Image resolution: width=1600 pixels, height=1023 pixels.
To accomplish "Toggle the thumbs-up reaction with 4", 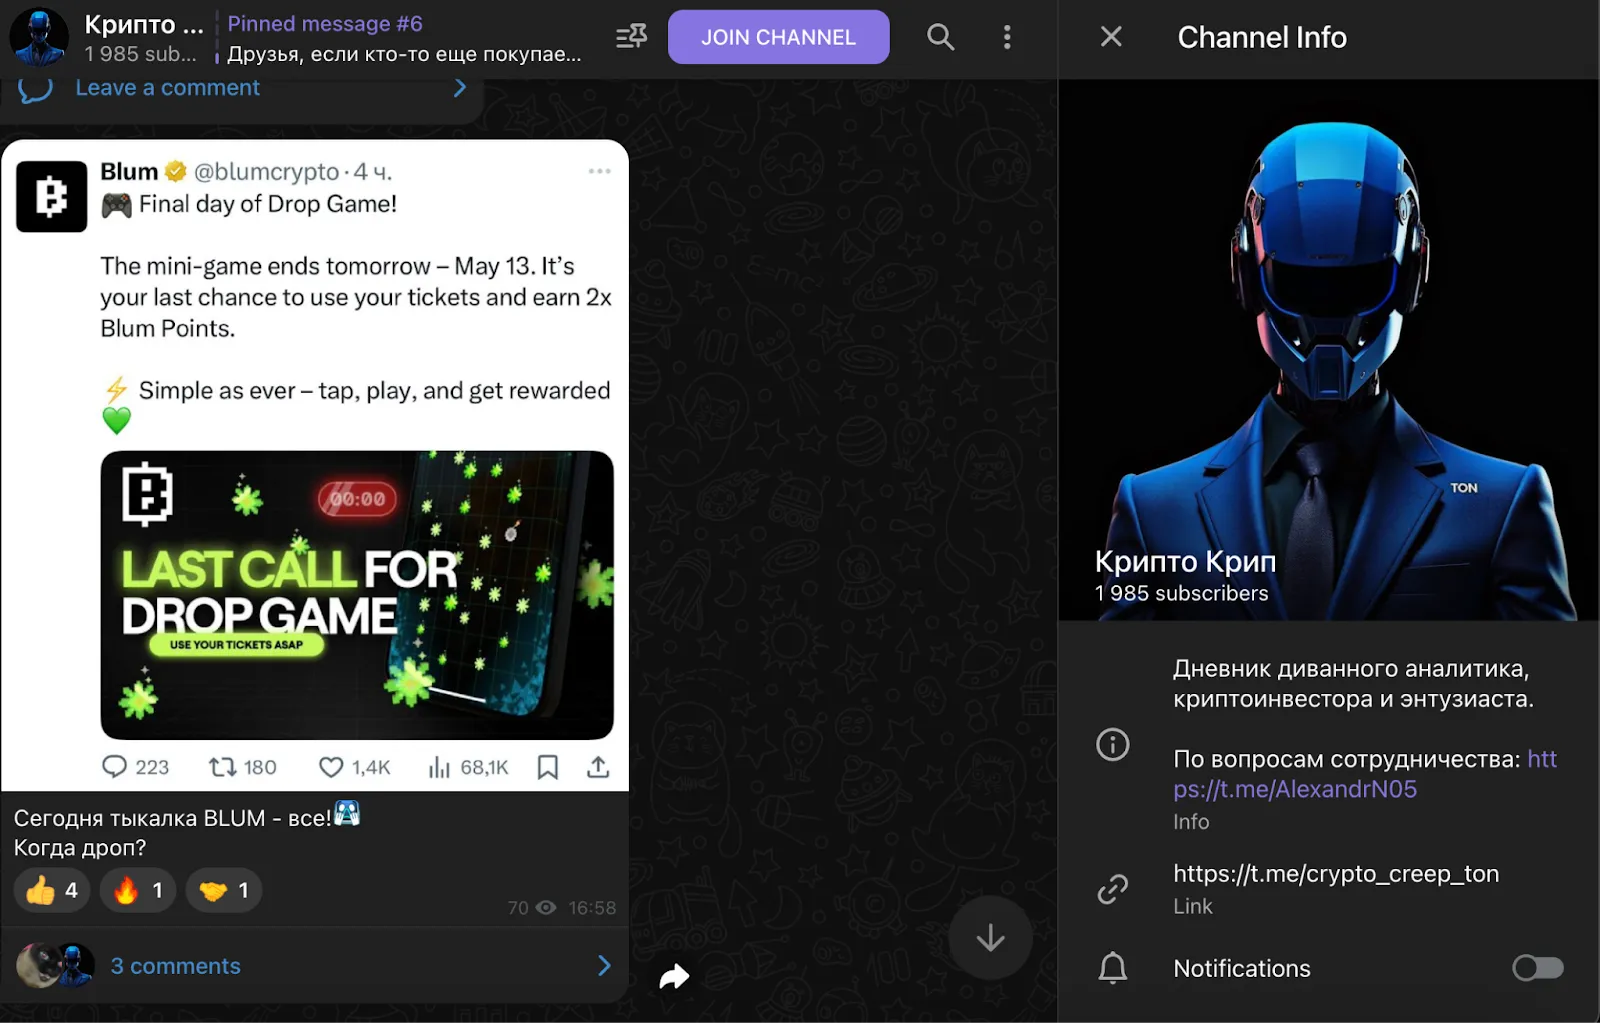I will click(x=52, y=890).
